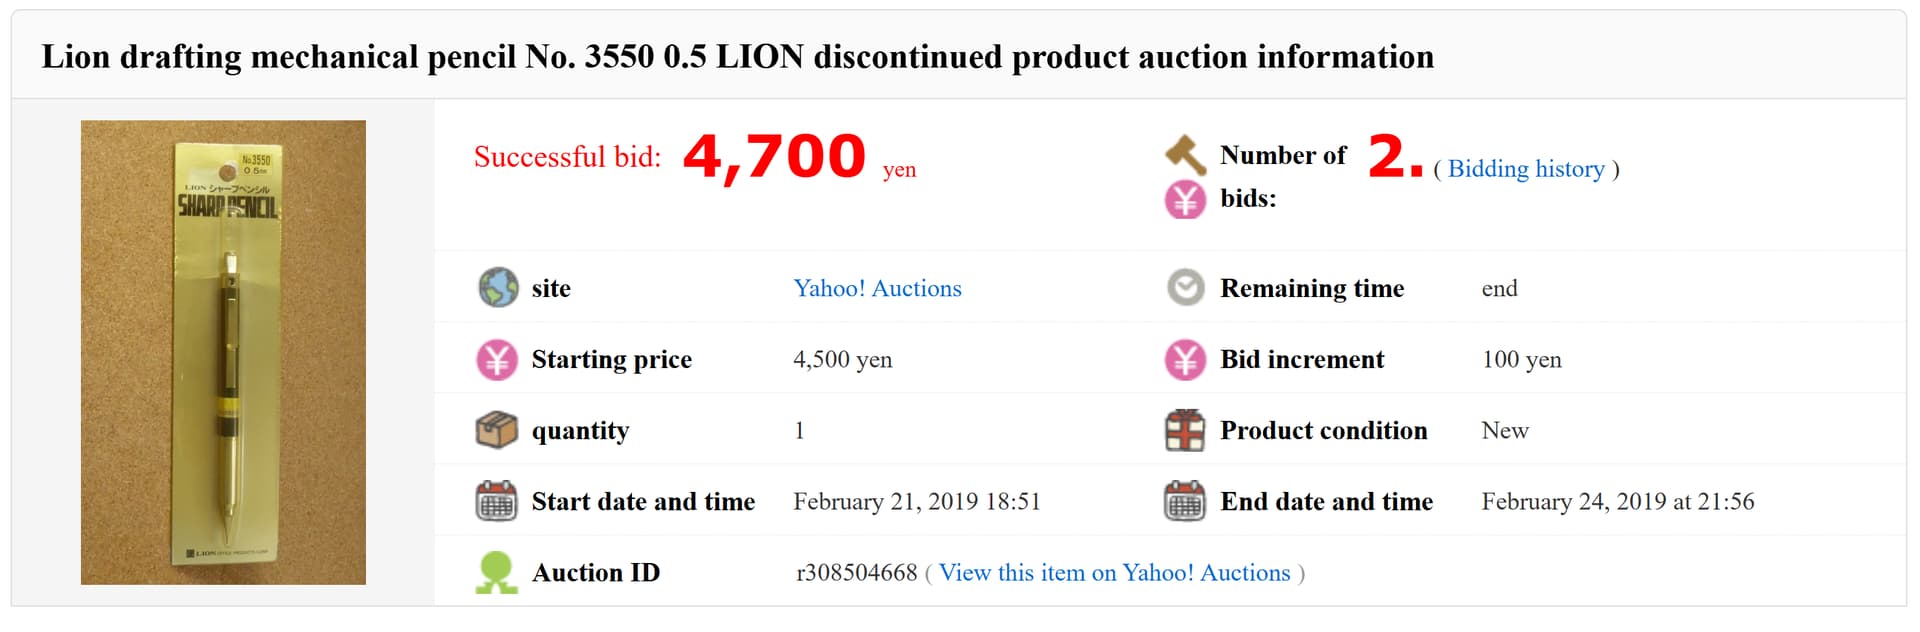The width and height of the screenshot is (1920, 632).
Task: Click the gavel icon beside Number of bids
Action: click(x=1185, y=155)
